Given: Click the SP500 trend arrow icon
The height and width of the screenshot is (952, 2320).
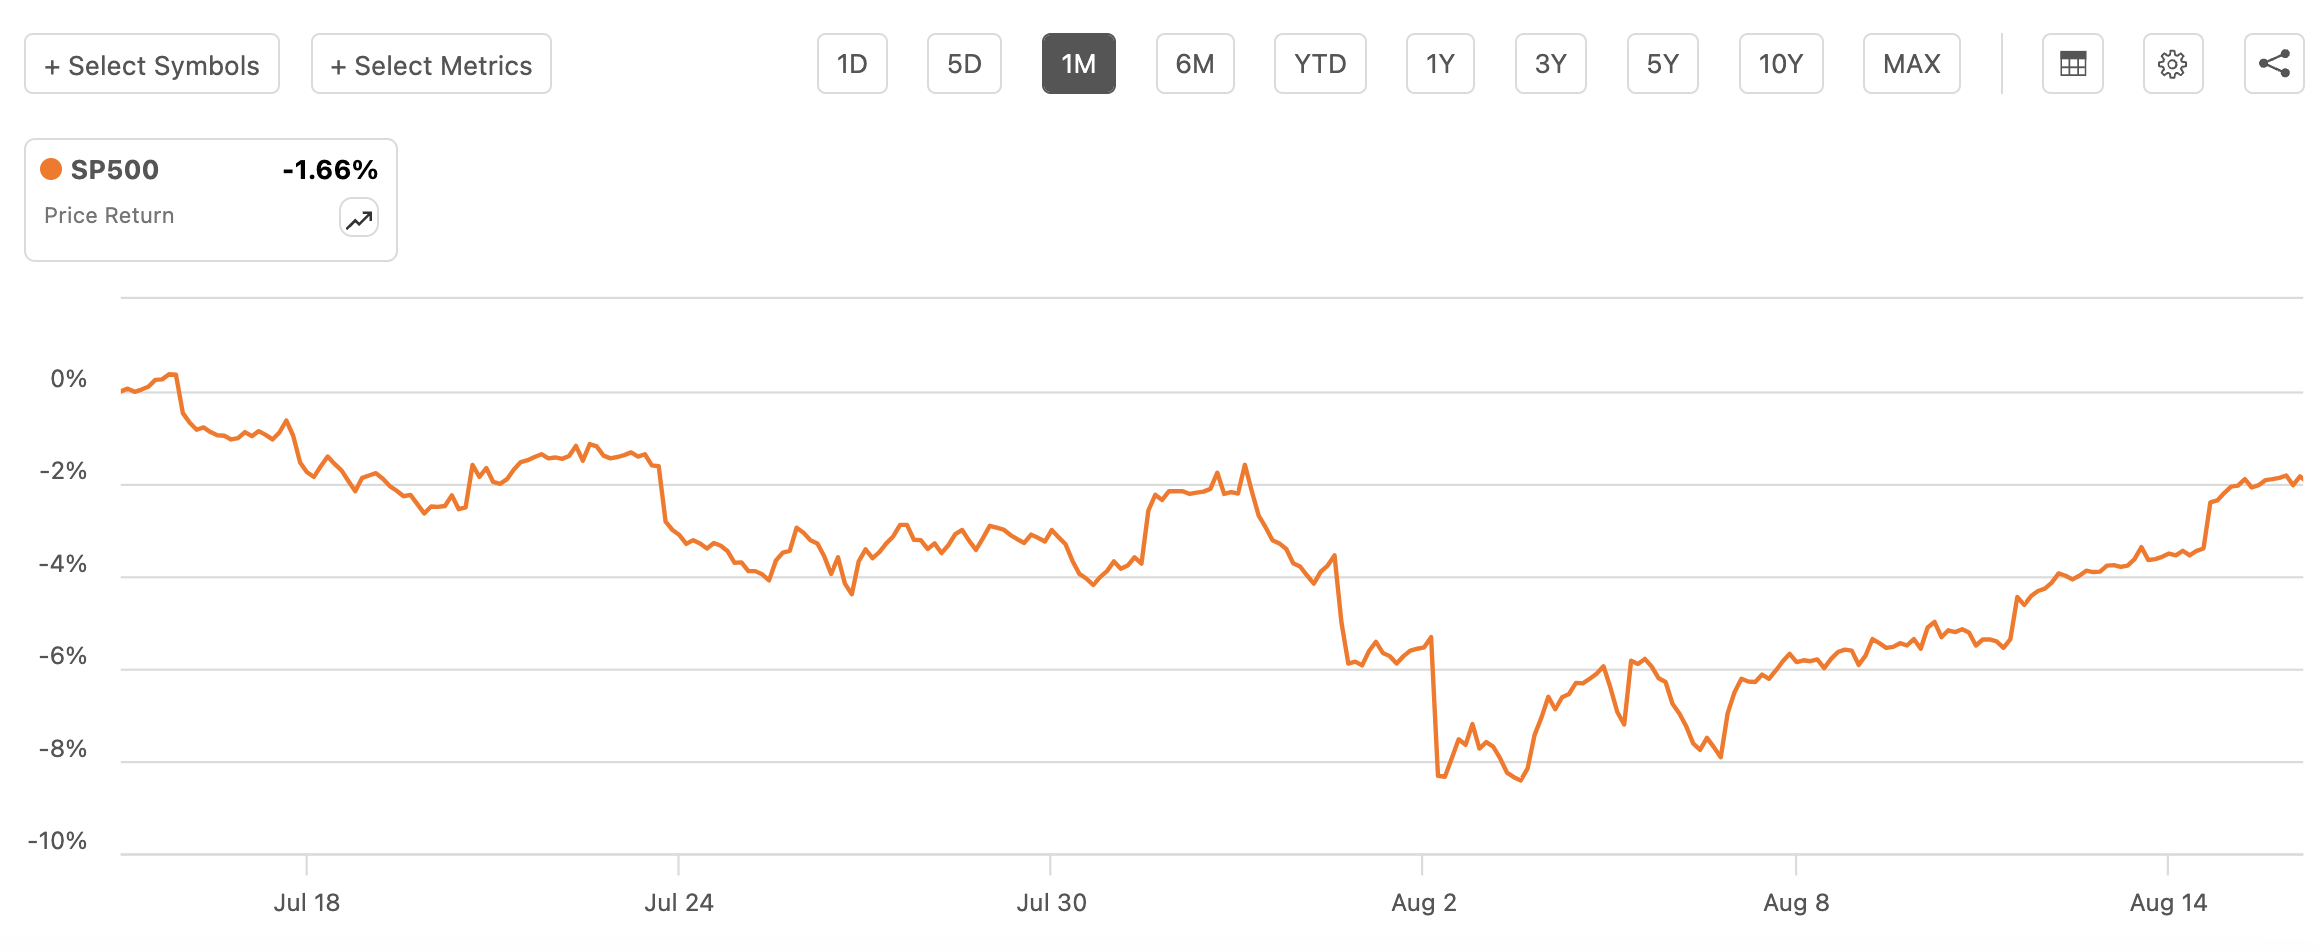Looking at the screenshot, I should coord(359,218).
